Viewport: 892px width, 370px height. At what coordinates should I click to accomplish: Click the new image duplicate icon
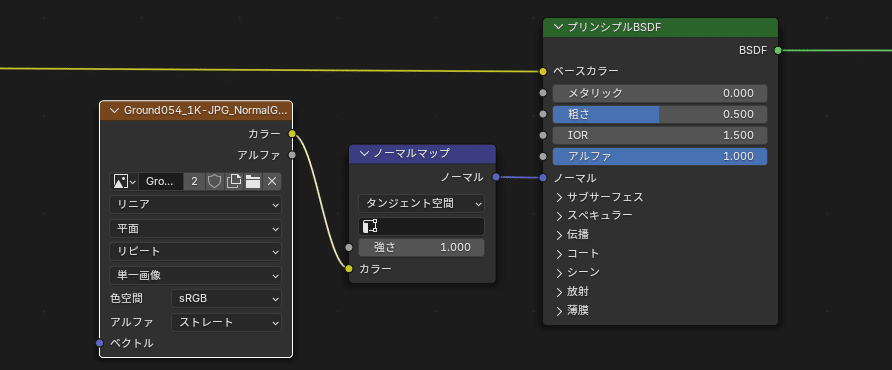pyautogui.click(x=233, y=182)
